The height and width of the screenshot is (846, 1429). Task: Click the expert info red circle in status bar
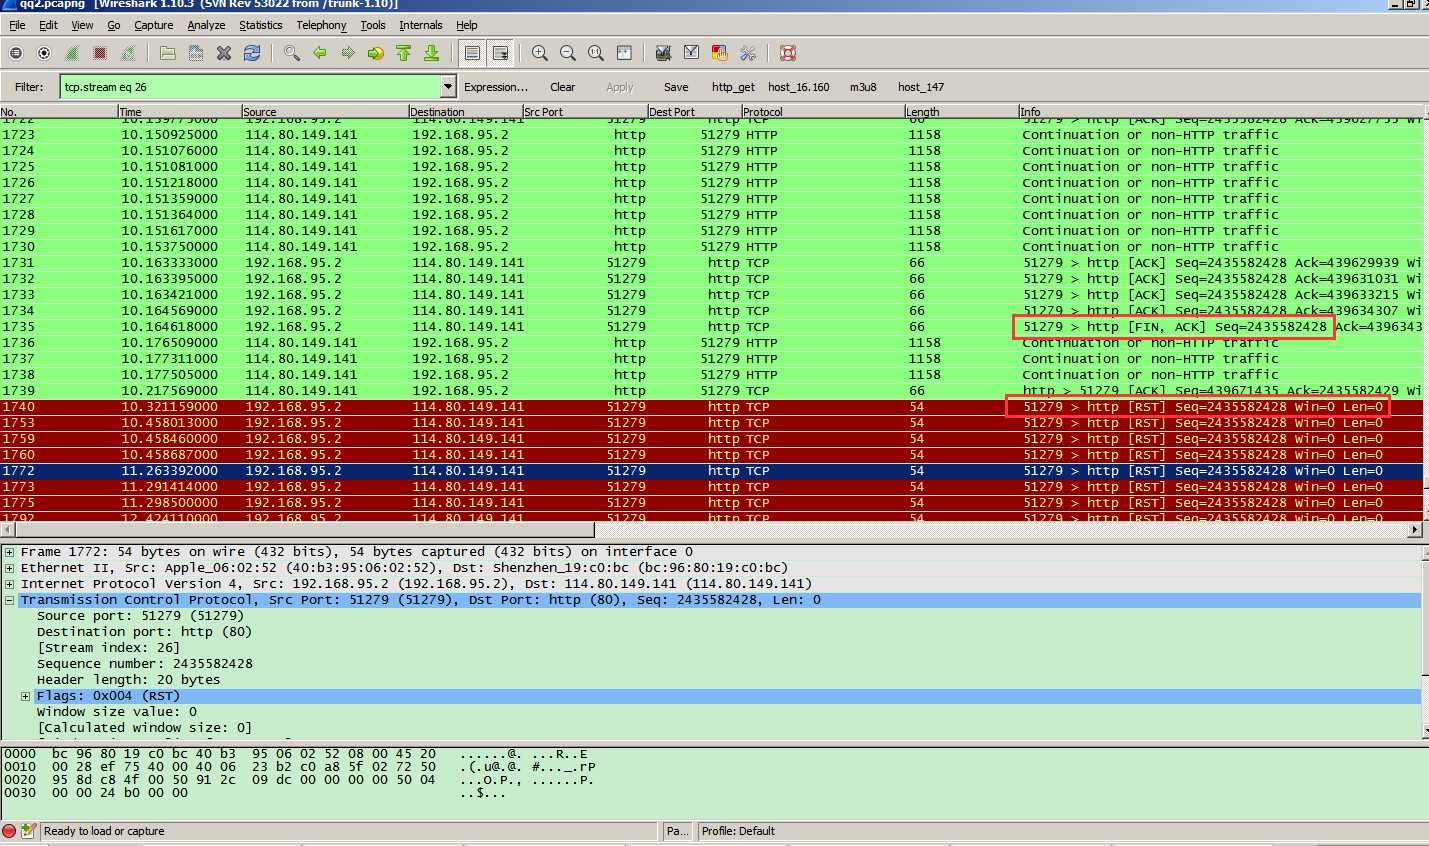[10, 831]
